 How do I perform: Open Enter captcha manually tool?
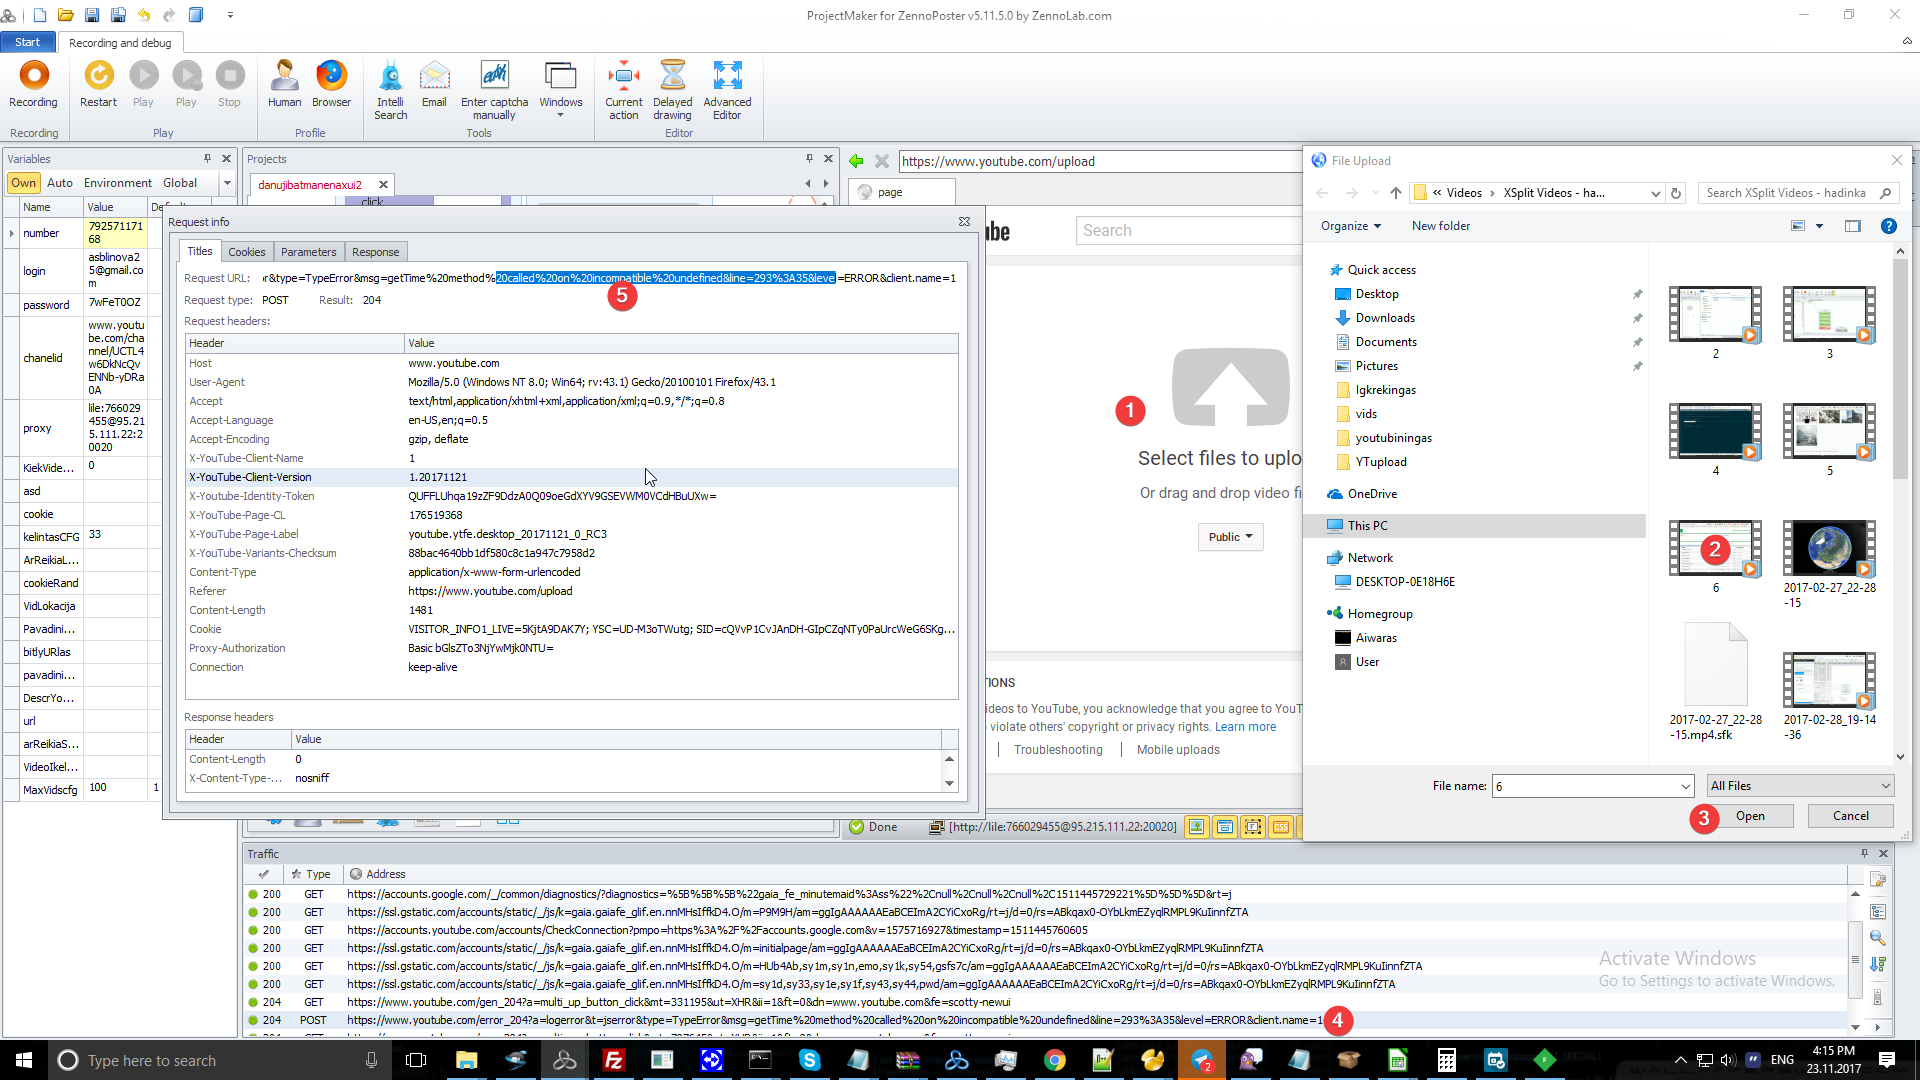coord(494,90)
